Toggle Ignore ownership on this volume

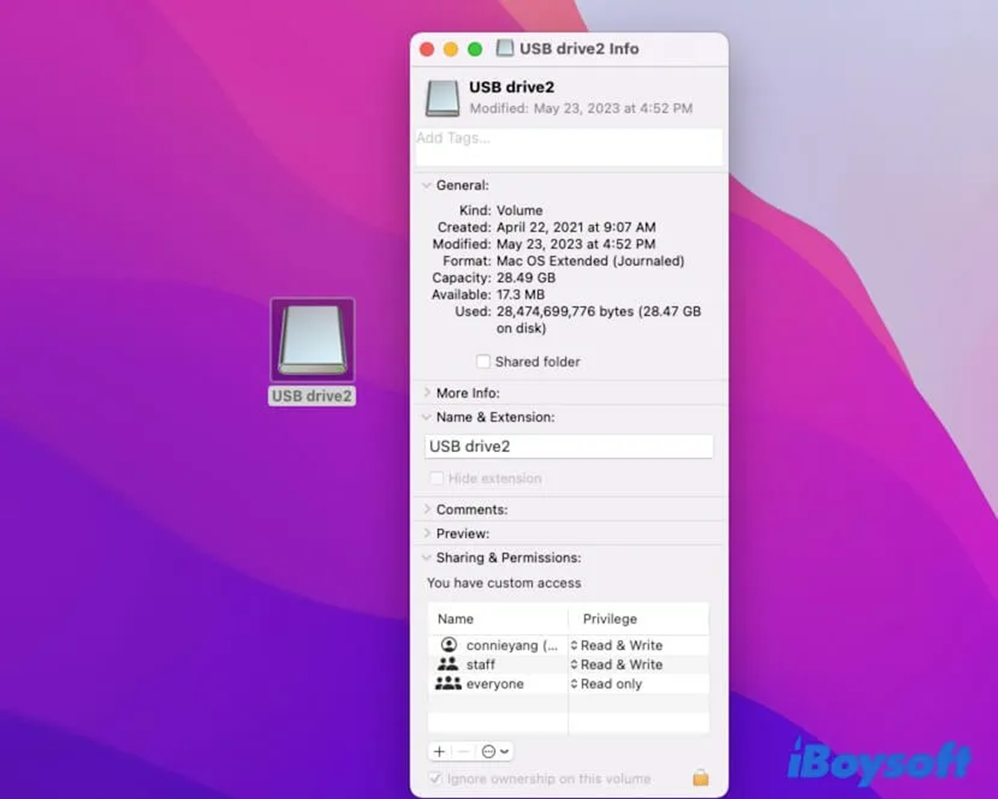pyautogui.click(x=435, y=778)
